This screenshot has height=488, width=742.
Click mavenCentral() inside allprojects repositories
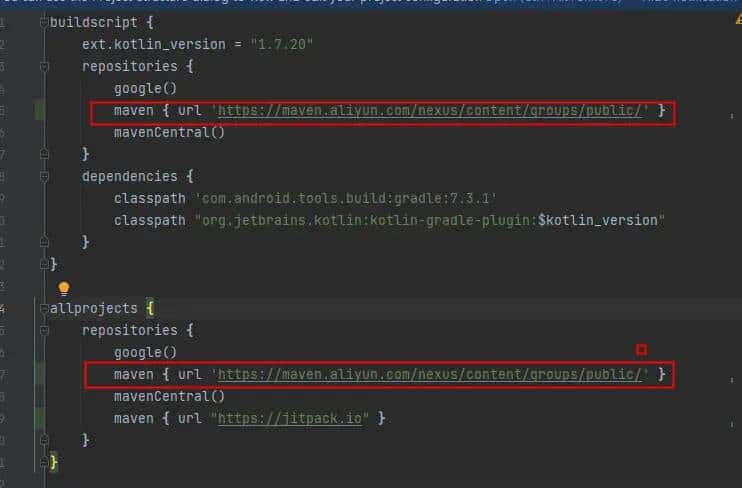pyautogui.click(x=169, y=397)
